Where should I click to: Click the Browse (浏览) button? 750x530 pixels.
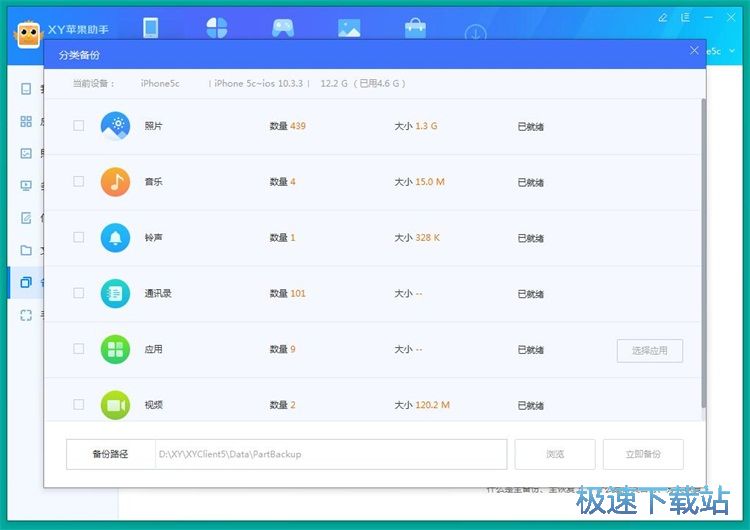click(x=555, y=454)
